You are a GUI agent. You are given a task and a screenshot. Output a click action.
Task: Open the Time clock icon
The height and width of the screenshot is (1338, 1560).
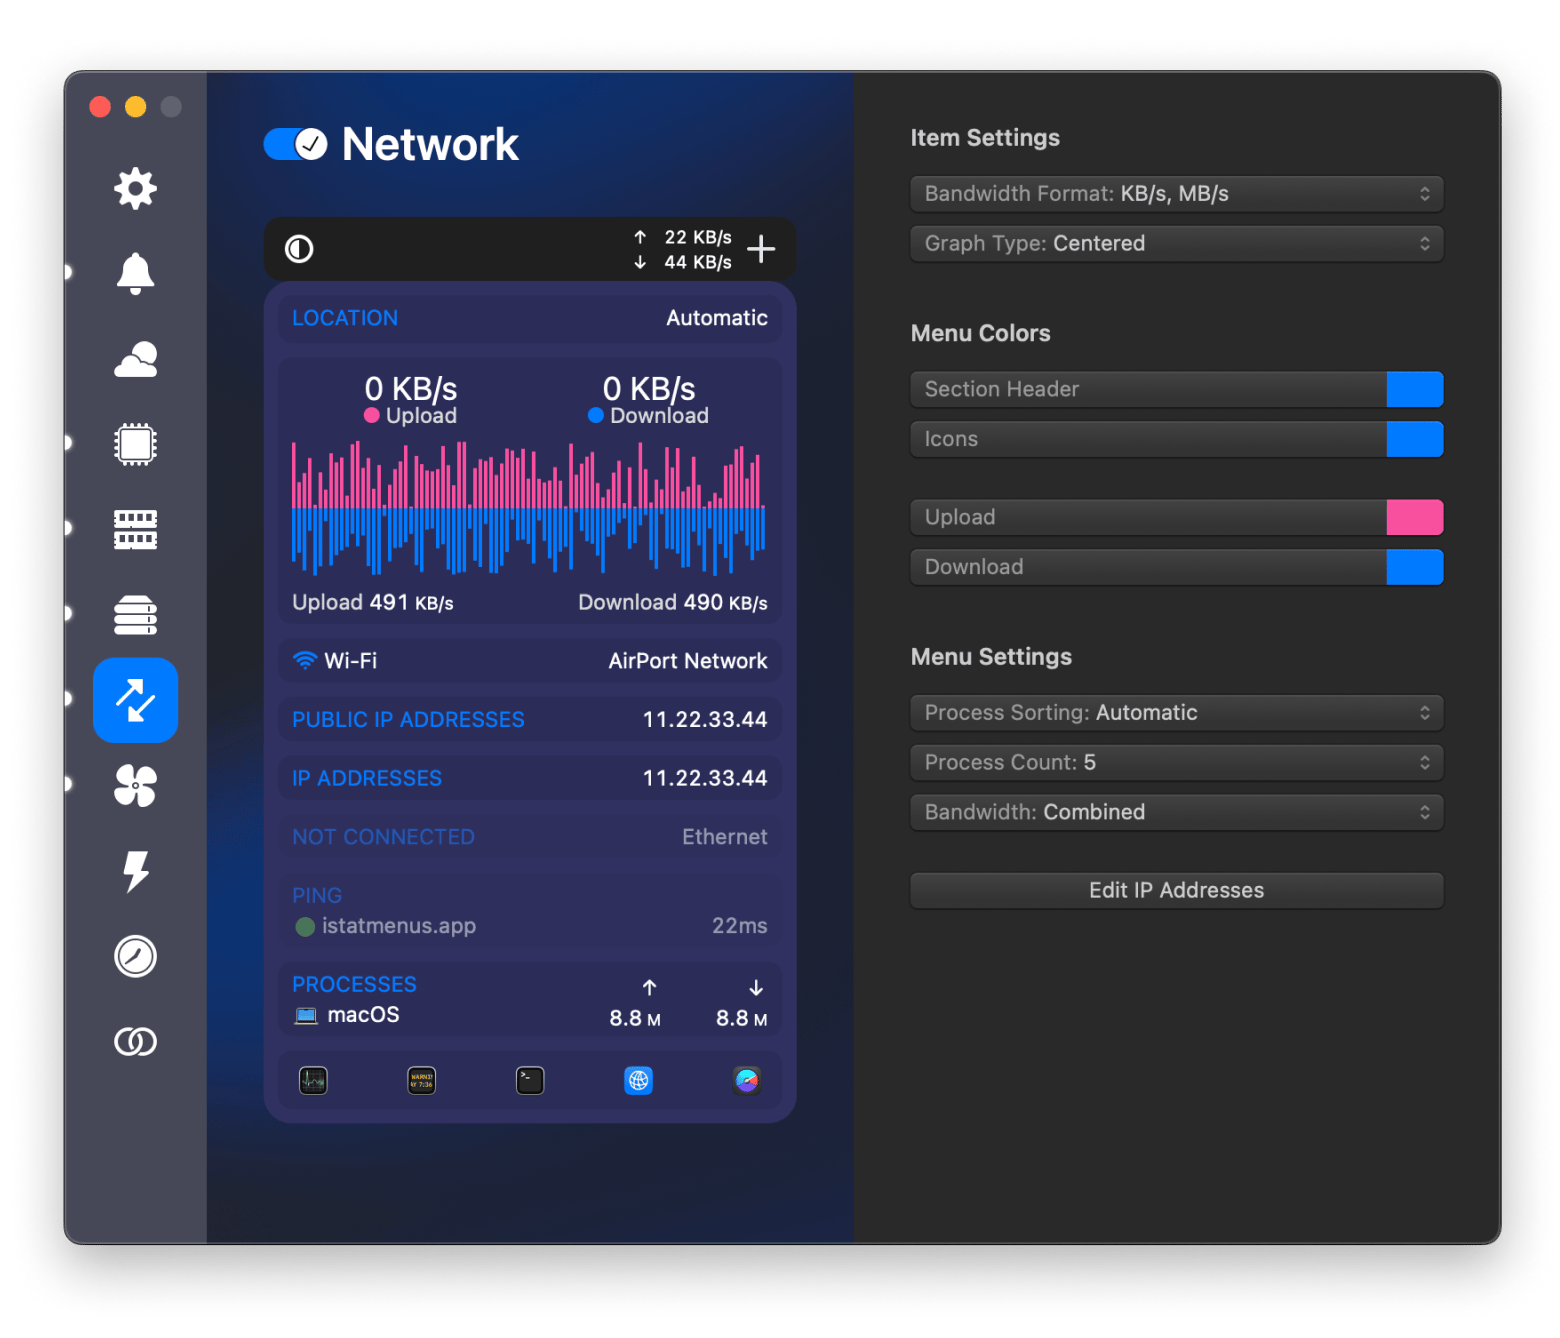pos(135,956)
